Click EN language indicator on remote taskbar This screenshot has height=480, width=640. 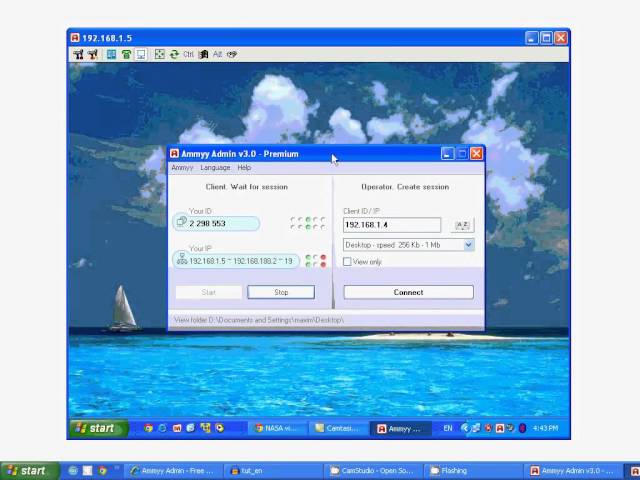[448, 428]
